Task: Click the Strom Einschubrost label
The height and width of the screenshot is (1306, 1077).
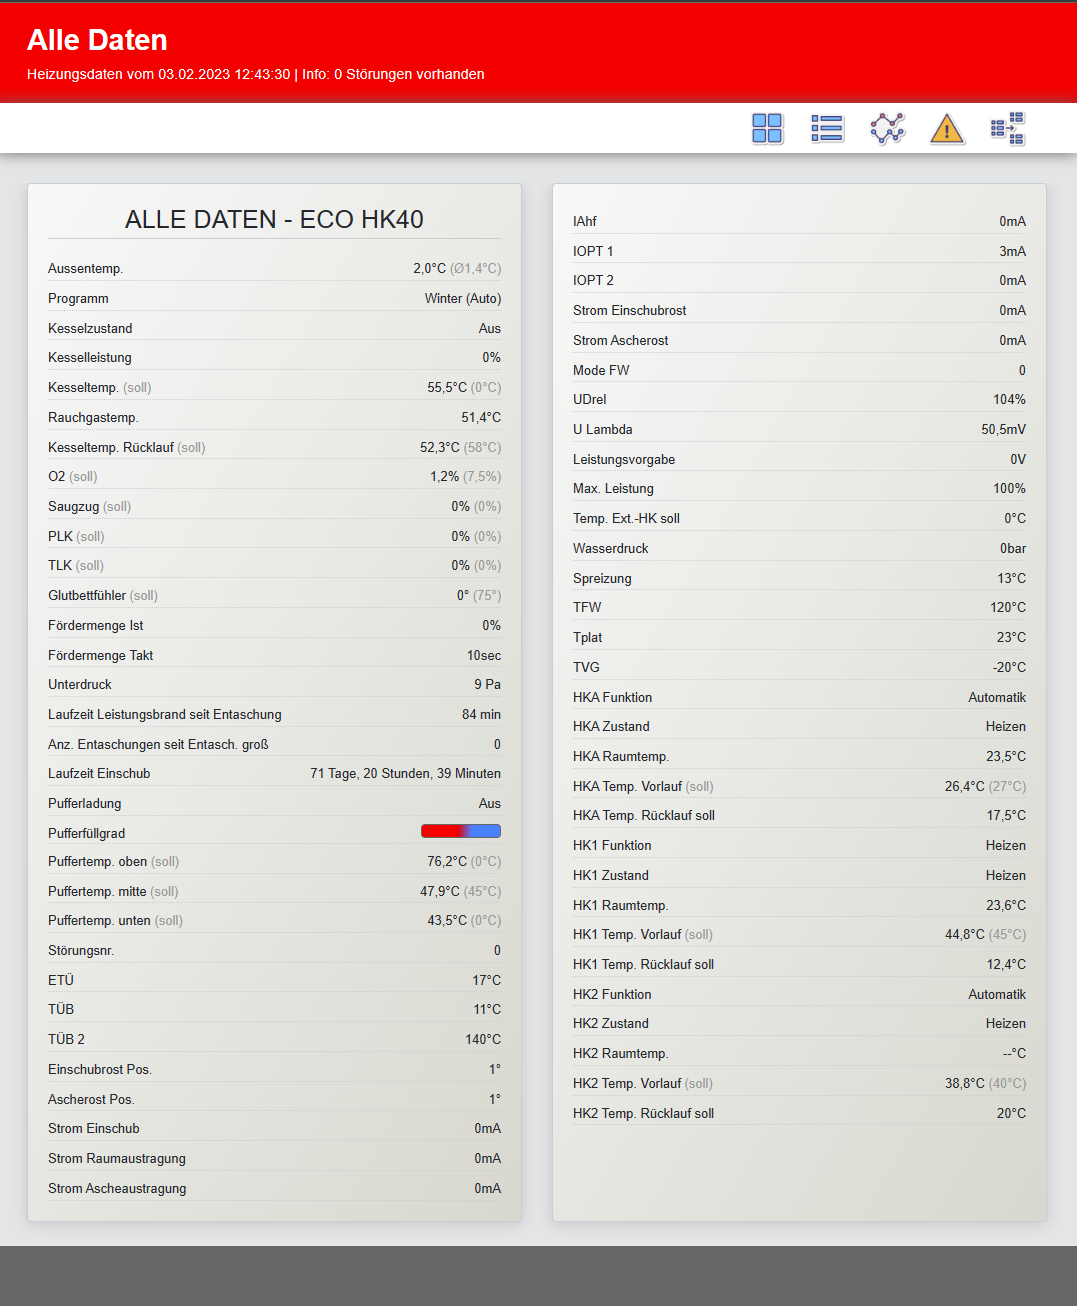Action: (630, 310)
